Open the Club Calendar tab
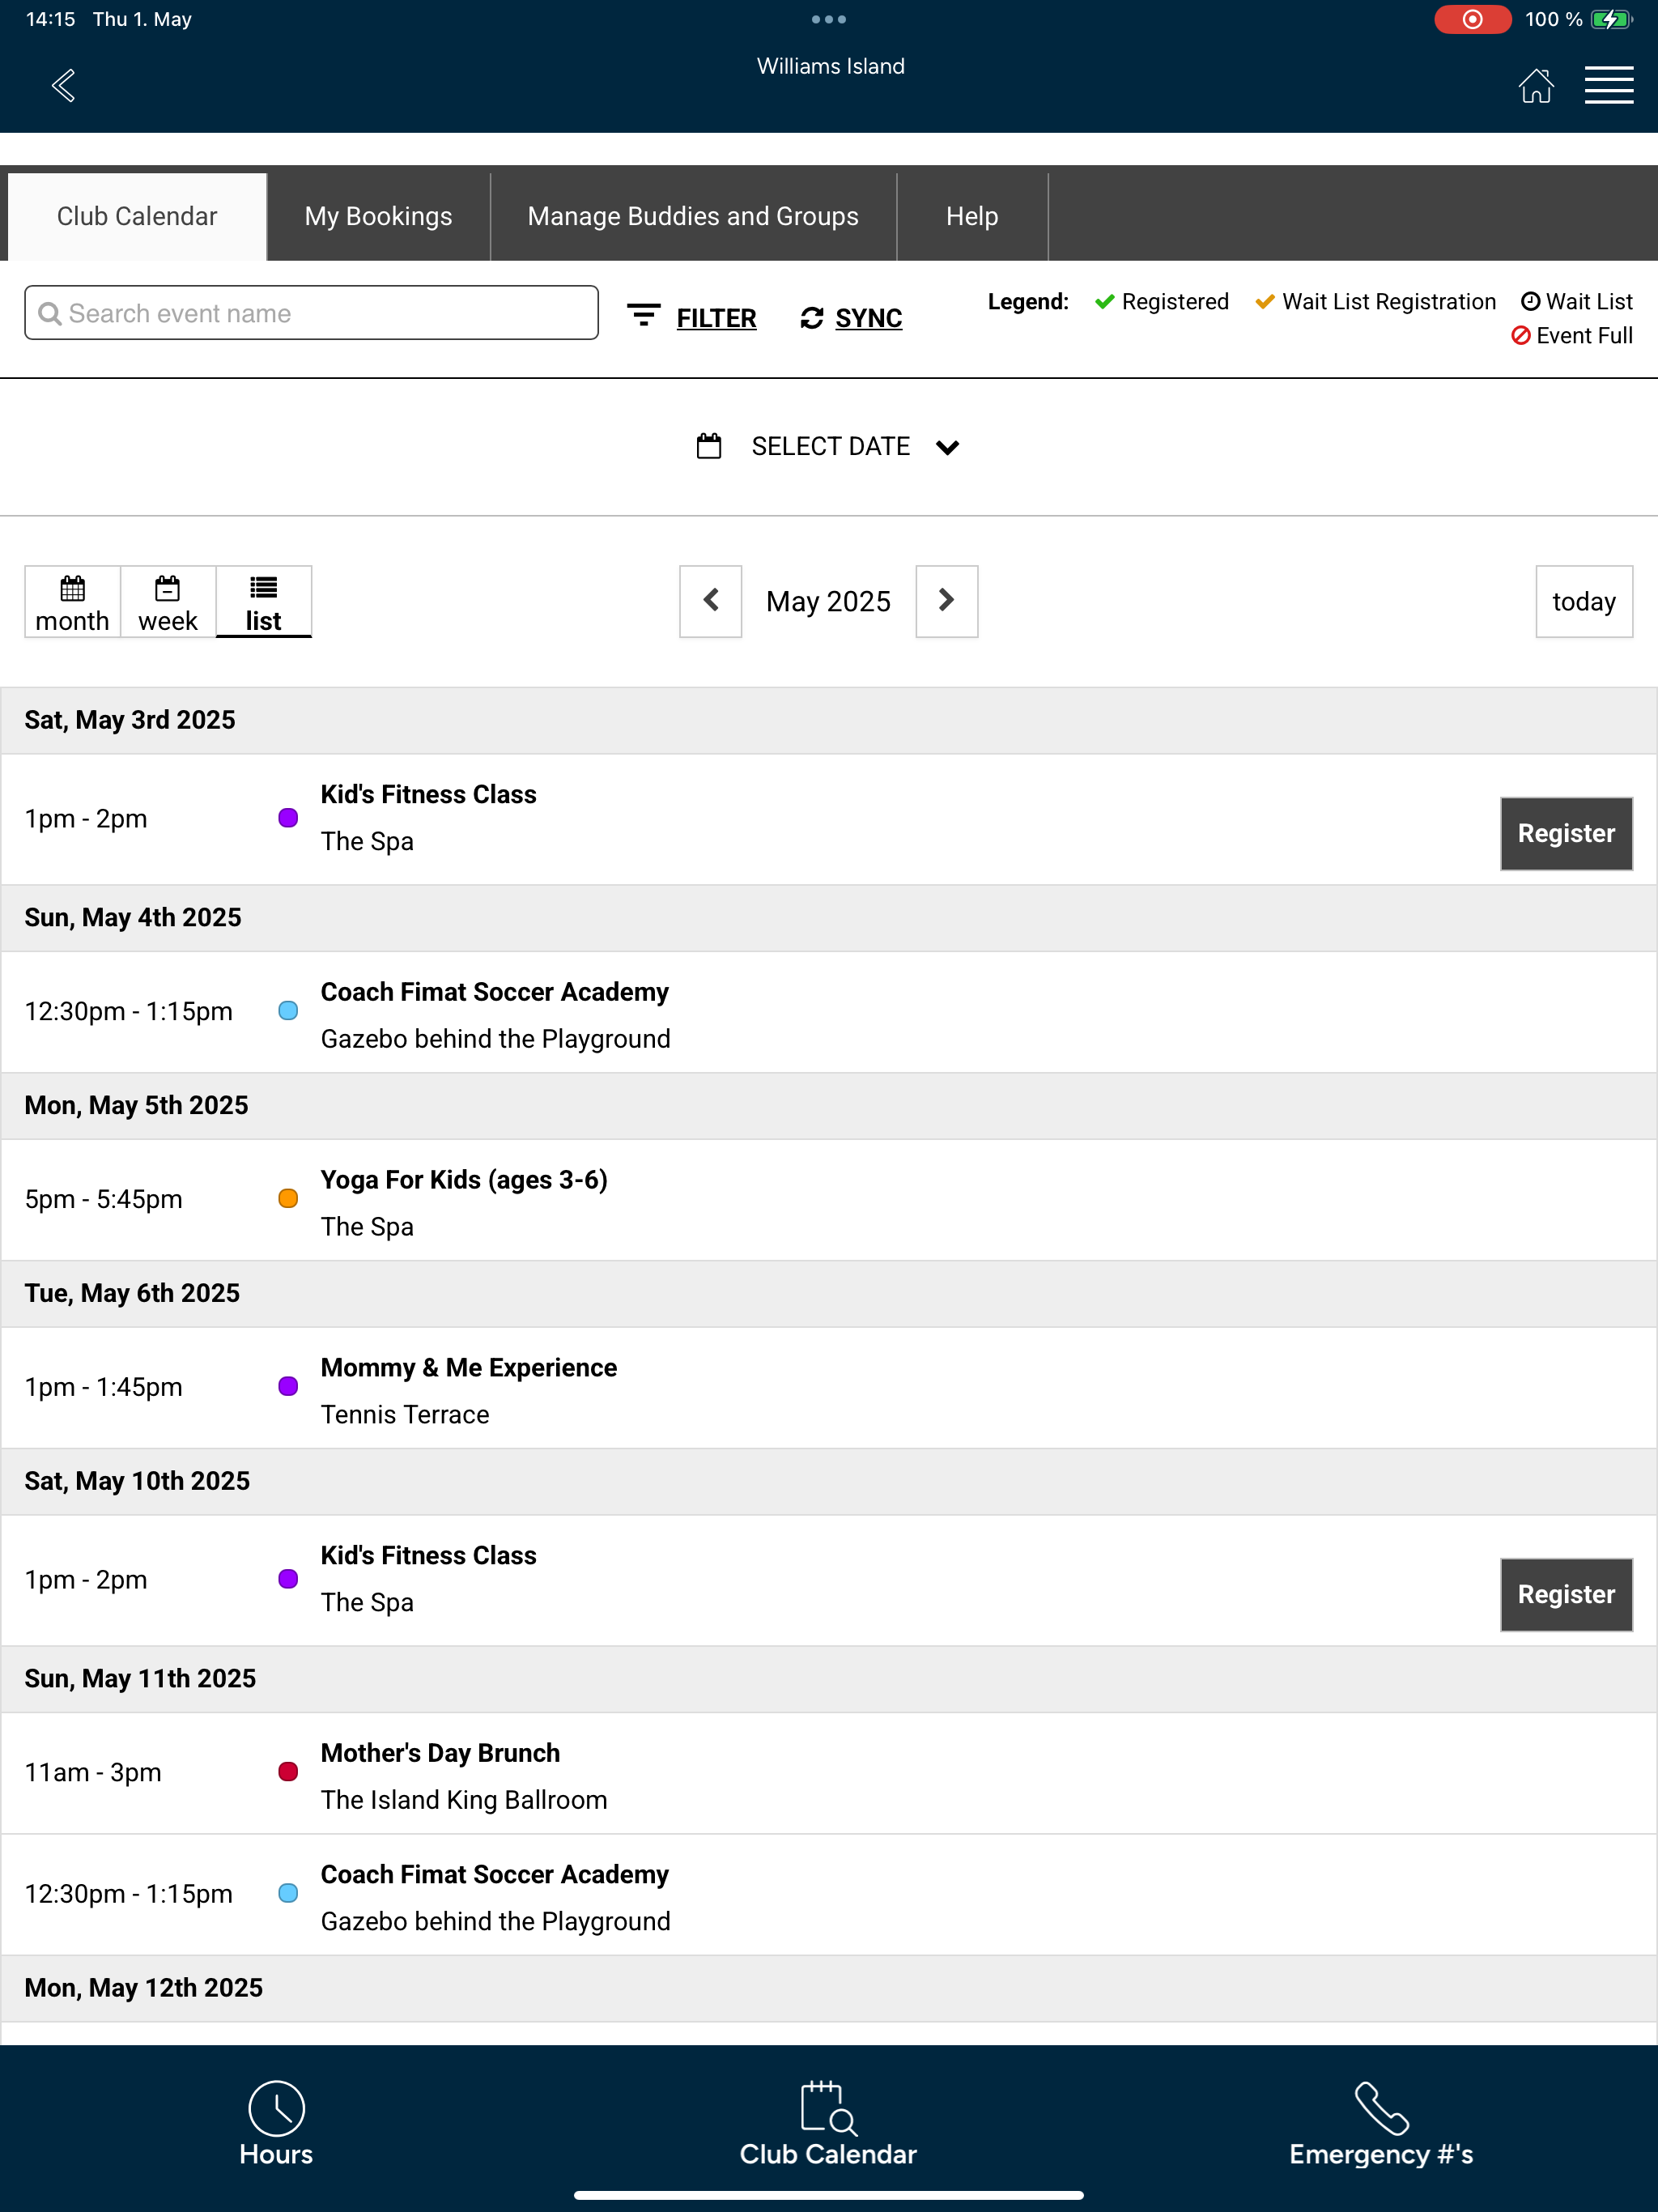Image resolution: width=1658 pixels, height=2212 pixels. click(137, 216)
